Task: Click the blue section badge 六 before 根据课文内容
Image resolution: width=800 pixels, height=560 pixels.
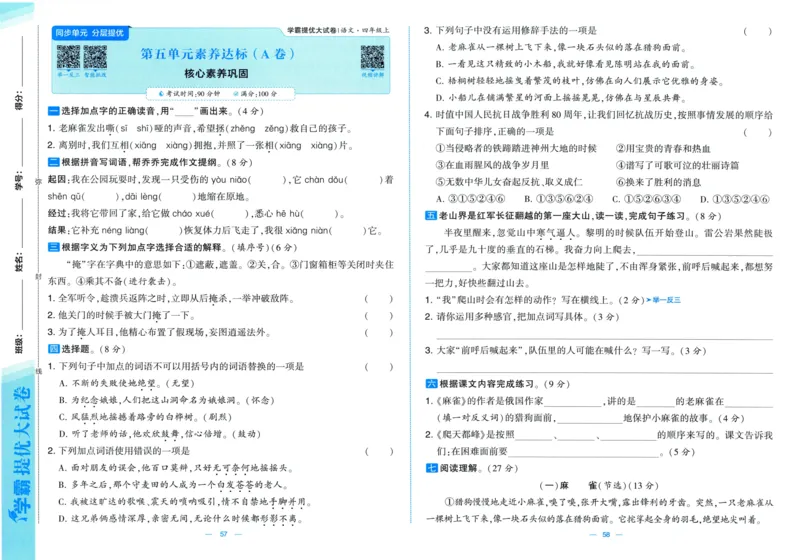Action: tap(431, 384)
